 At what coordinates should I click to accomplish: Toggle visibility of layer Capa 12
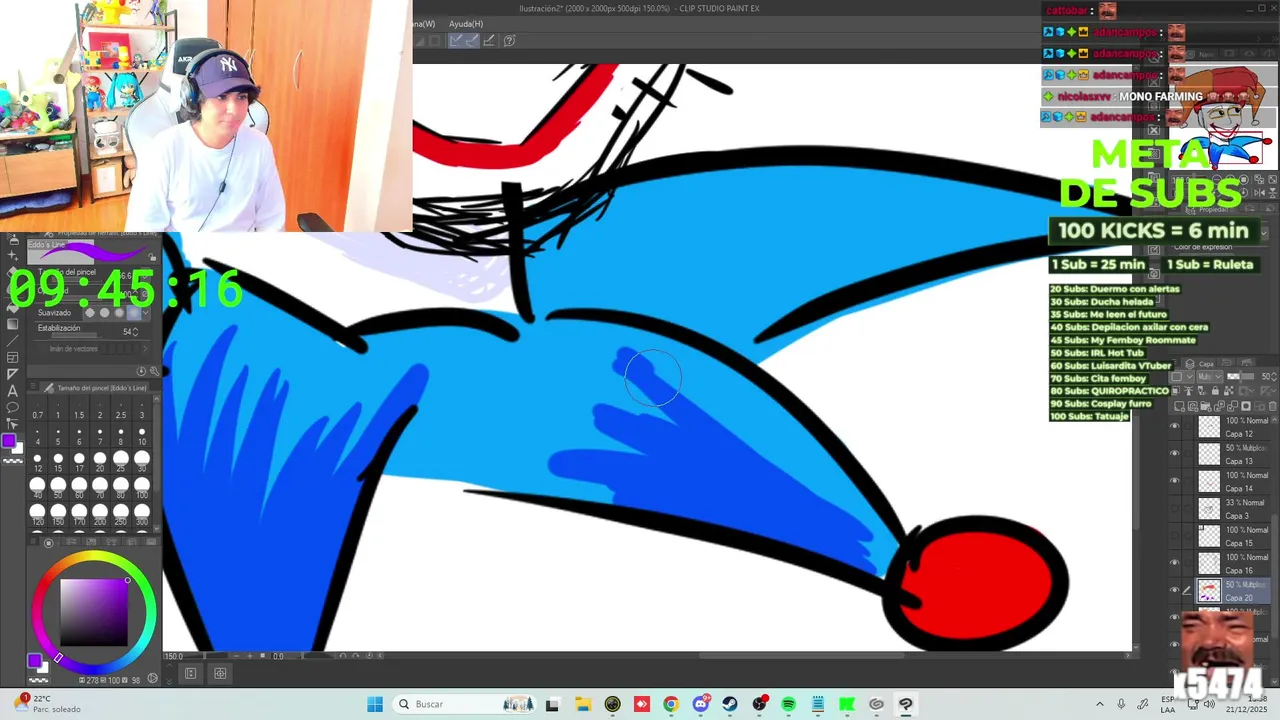pos(1175,427)
